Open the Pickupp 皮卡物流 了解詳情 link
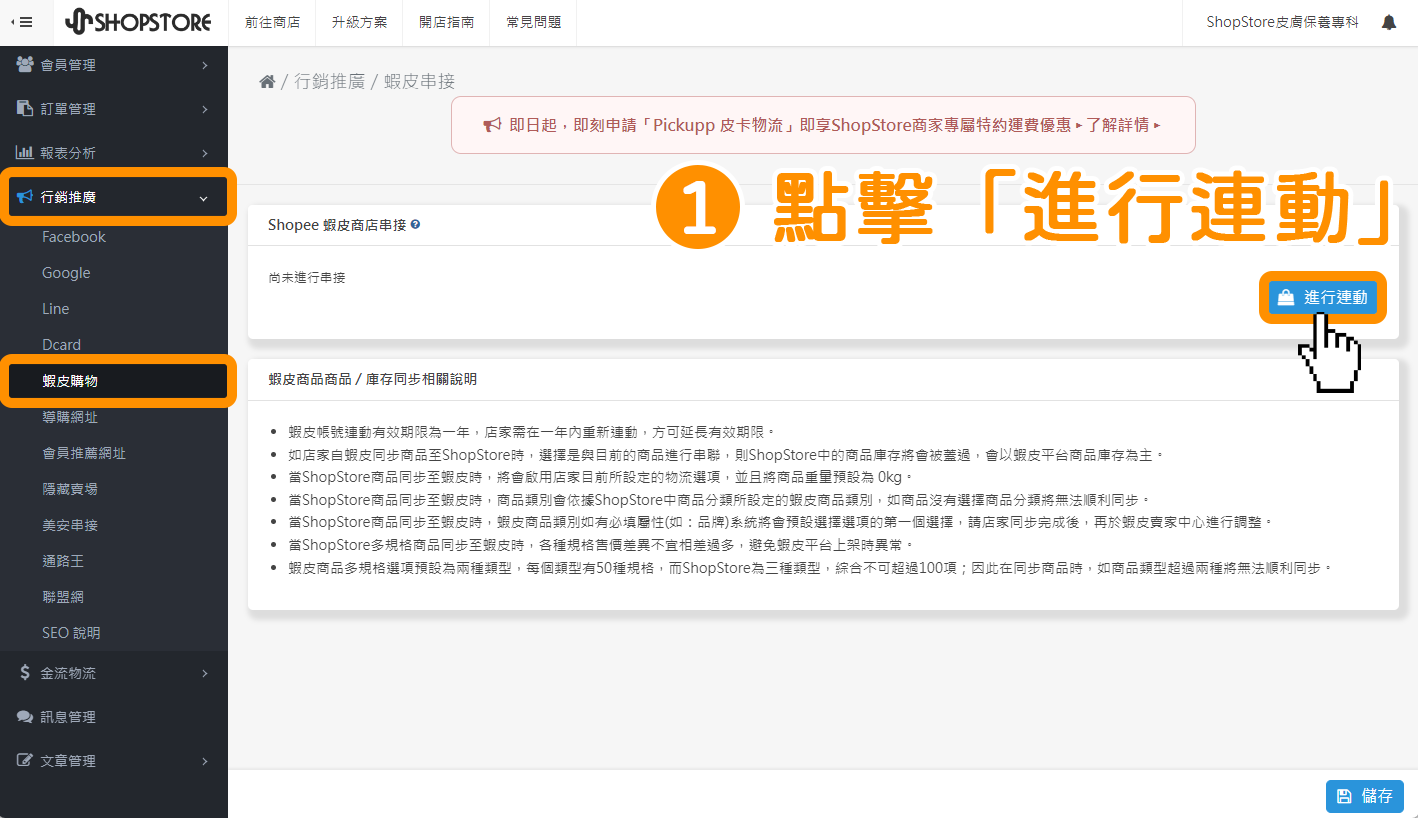Image resolution: width=1418 pixels, height=818 pixels. 1123,125
